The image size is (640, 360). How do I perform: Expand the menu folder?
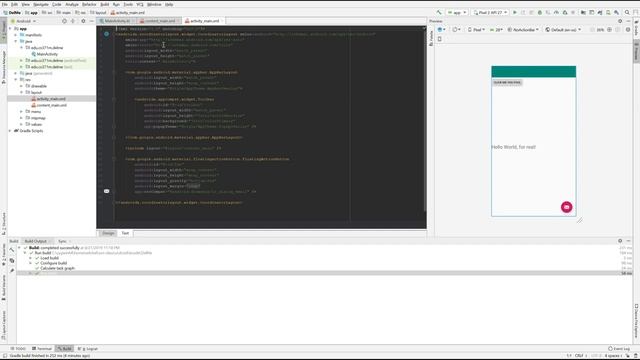tap(22, 111)
